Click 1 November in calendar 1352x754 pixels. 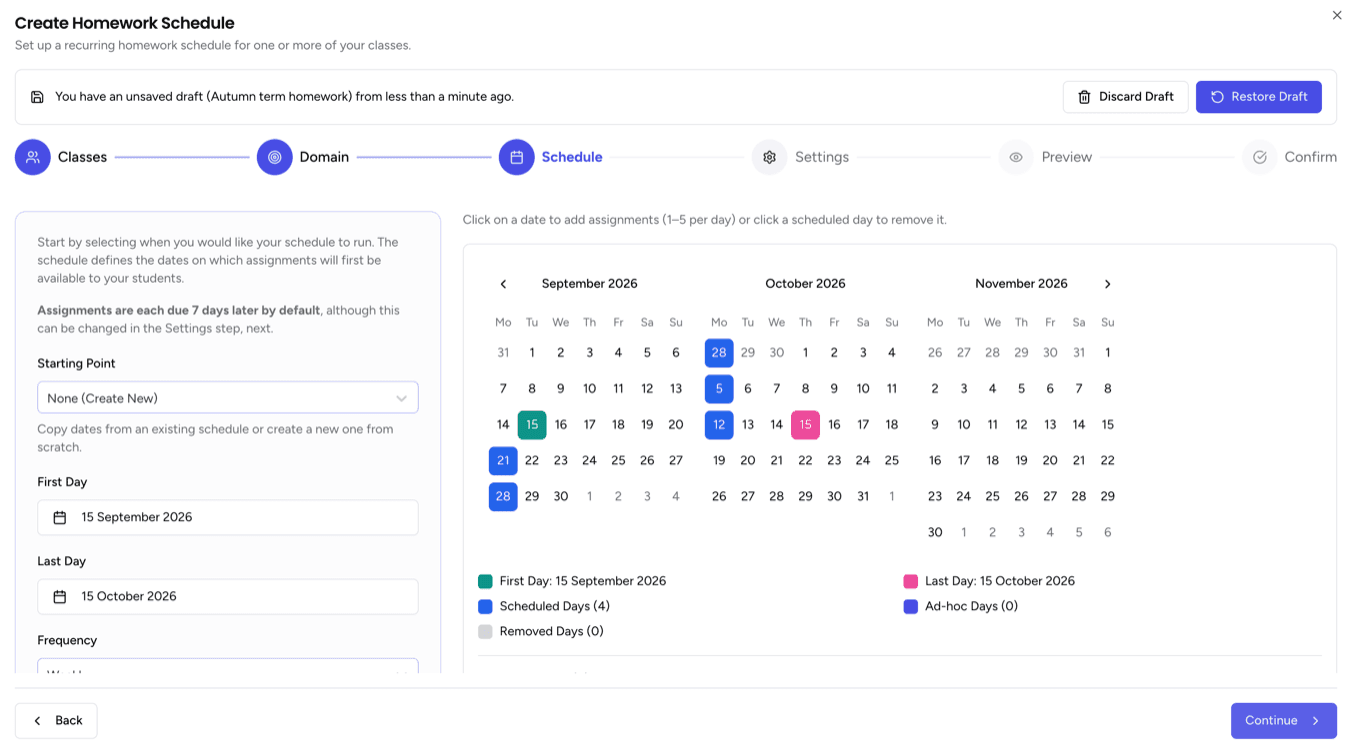click(x=1107, y=353)
